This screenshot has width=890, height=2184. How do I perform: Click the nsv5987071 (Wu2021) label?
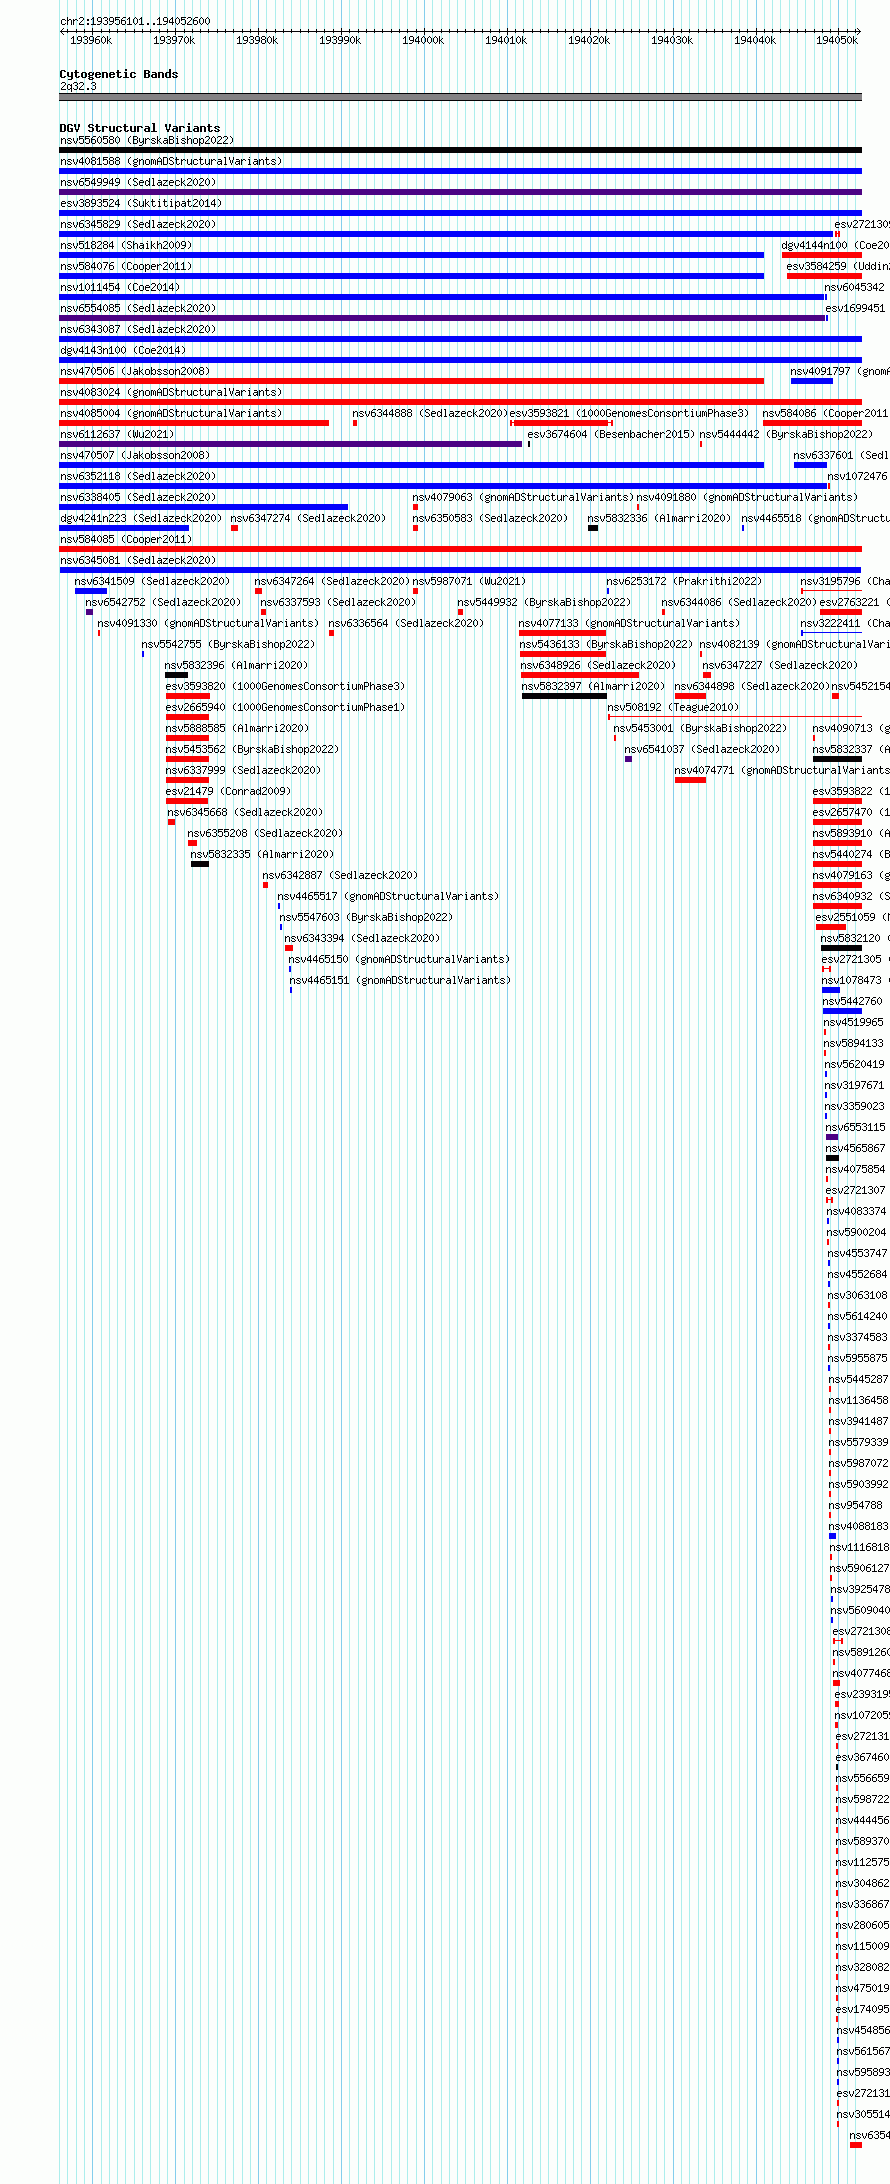click(x=469, y=581)
